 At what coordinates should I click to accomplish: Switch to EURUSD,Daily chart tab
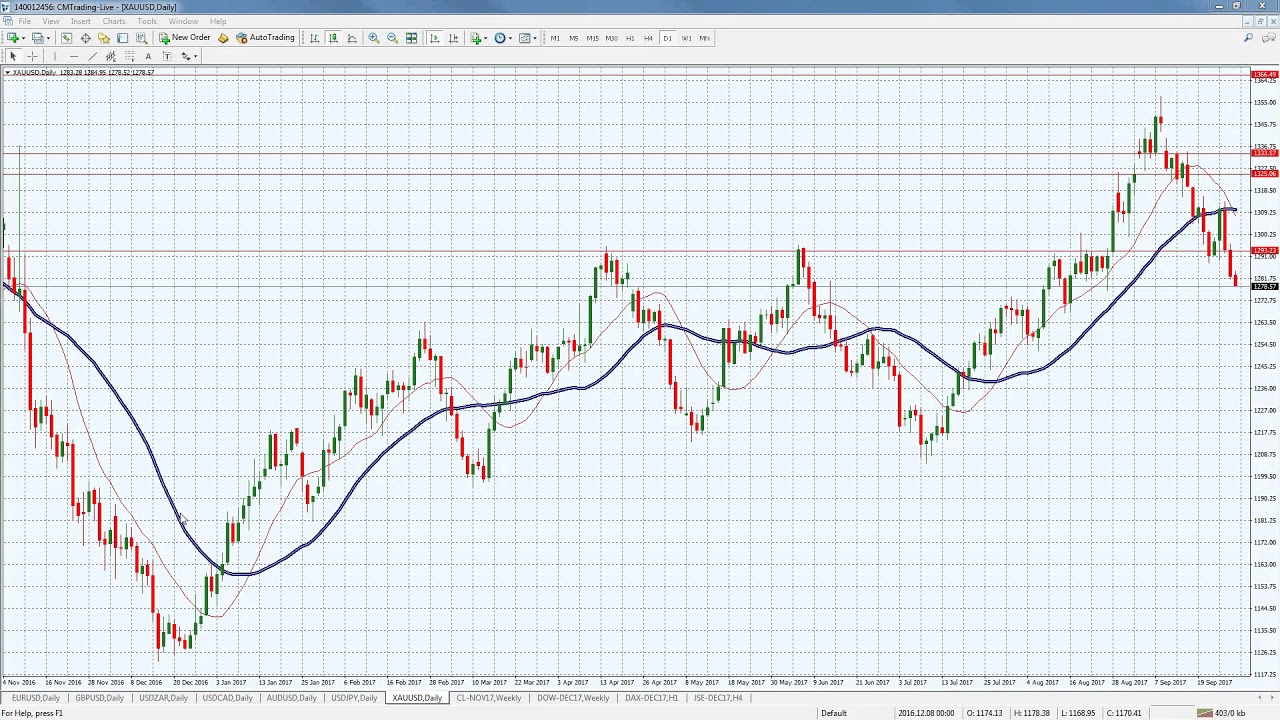tap(36, 698)
